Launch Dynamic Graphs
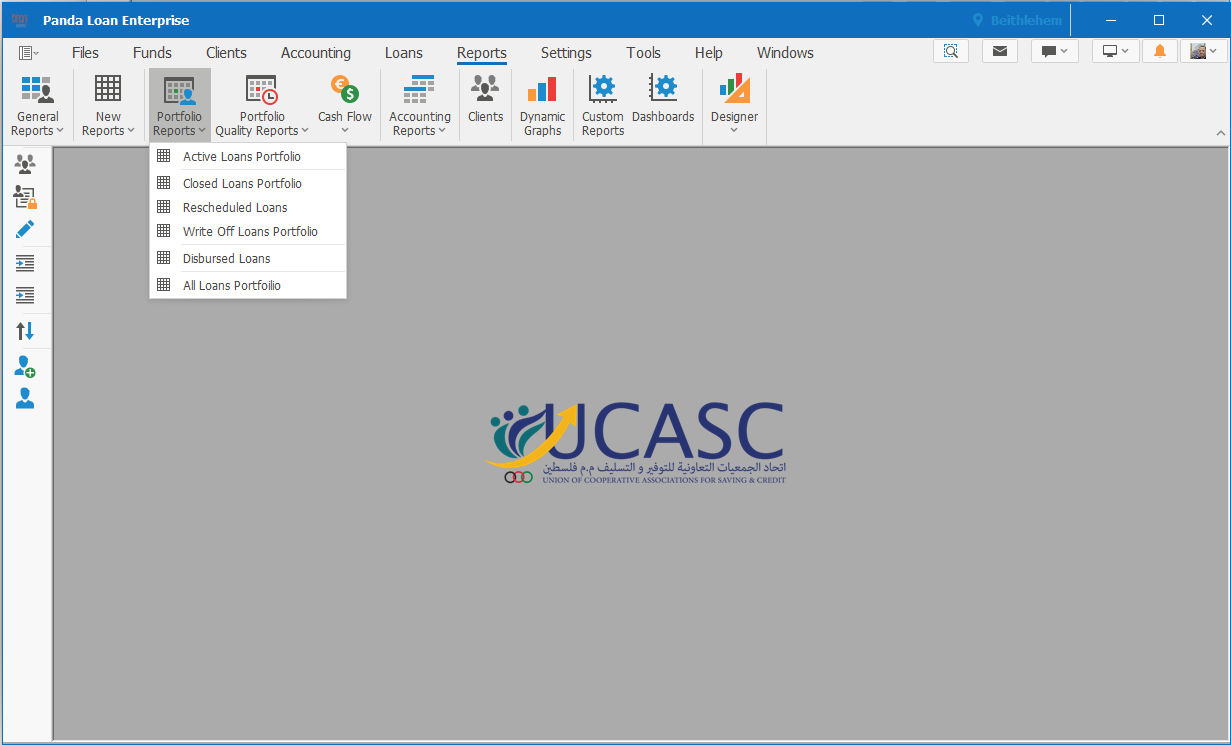The height and width of the screenshot is (745, 1231). point(542,105)
